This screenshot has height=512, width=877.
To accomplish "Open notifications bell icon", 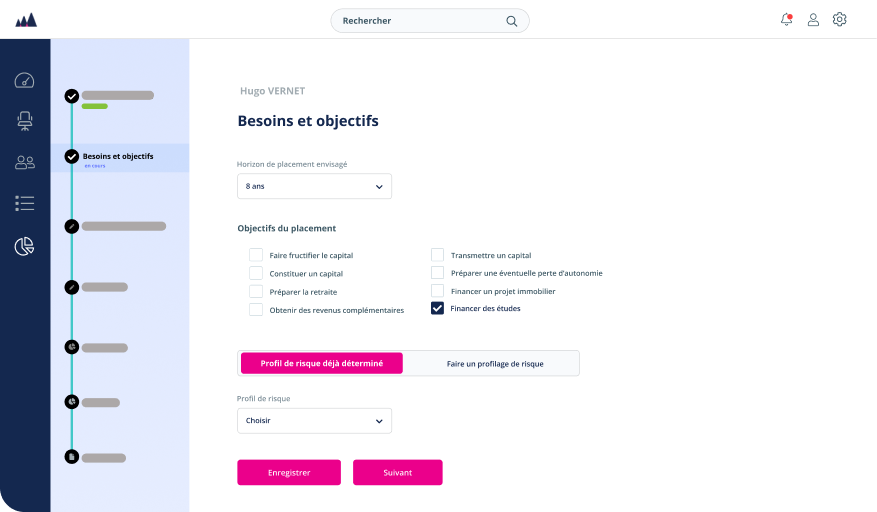I will point(786,20).
